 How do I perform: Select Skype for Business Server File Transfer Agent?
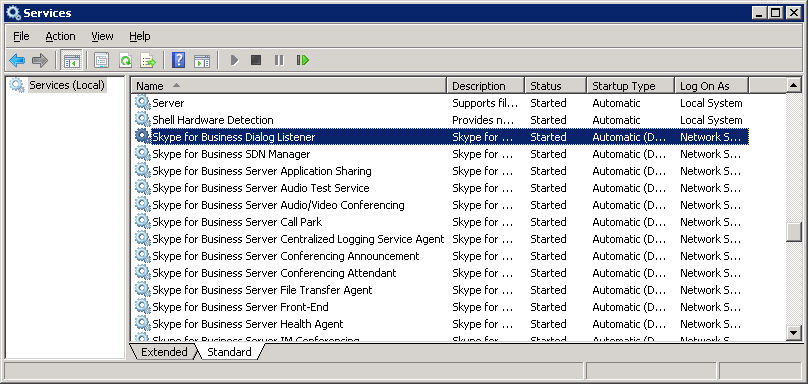(262, 290)
